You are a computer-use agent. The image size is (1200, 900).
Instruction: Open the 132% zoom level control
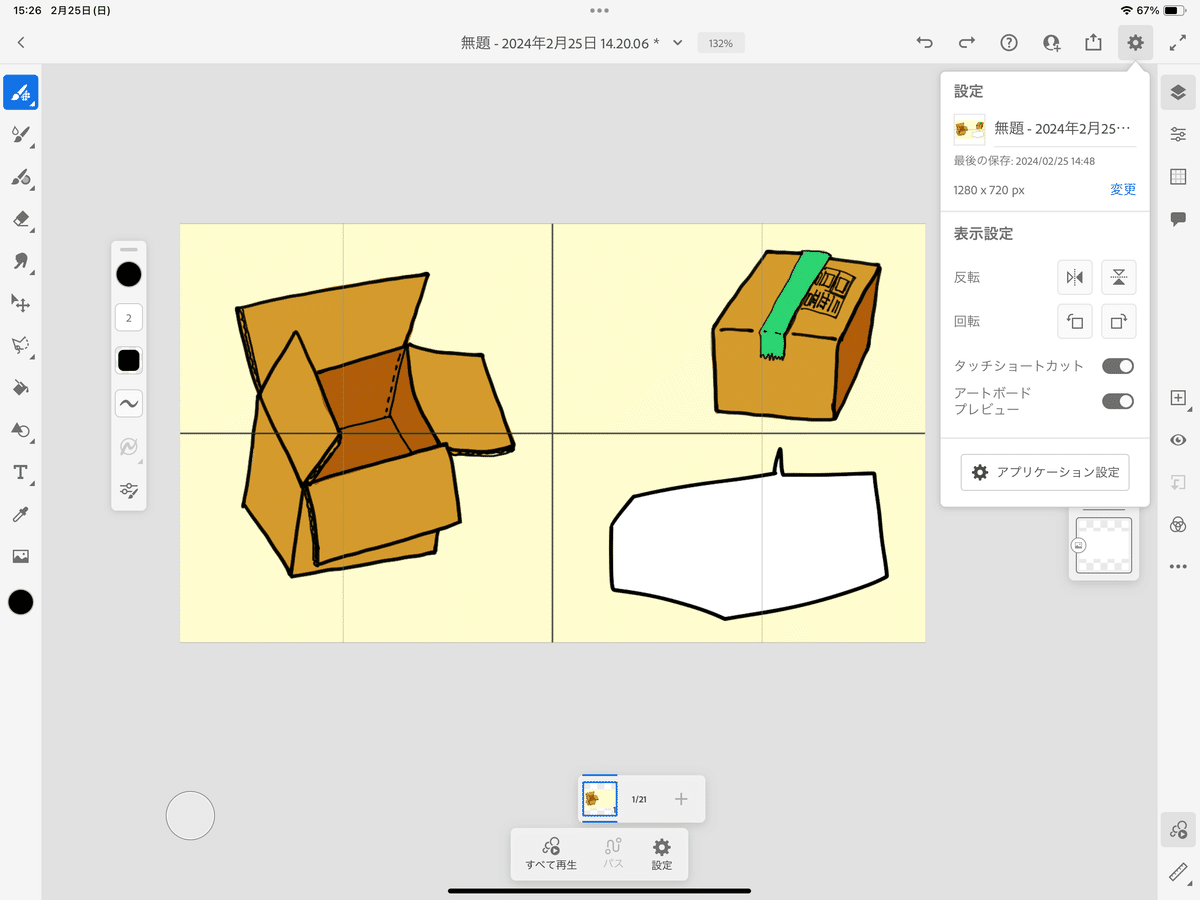click(x=721, y=43)
